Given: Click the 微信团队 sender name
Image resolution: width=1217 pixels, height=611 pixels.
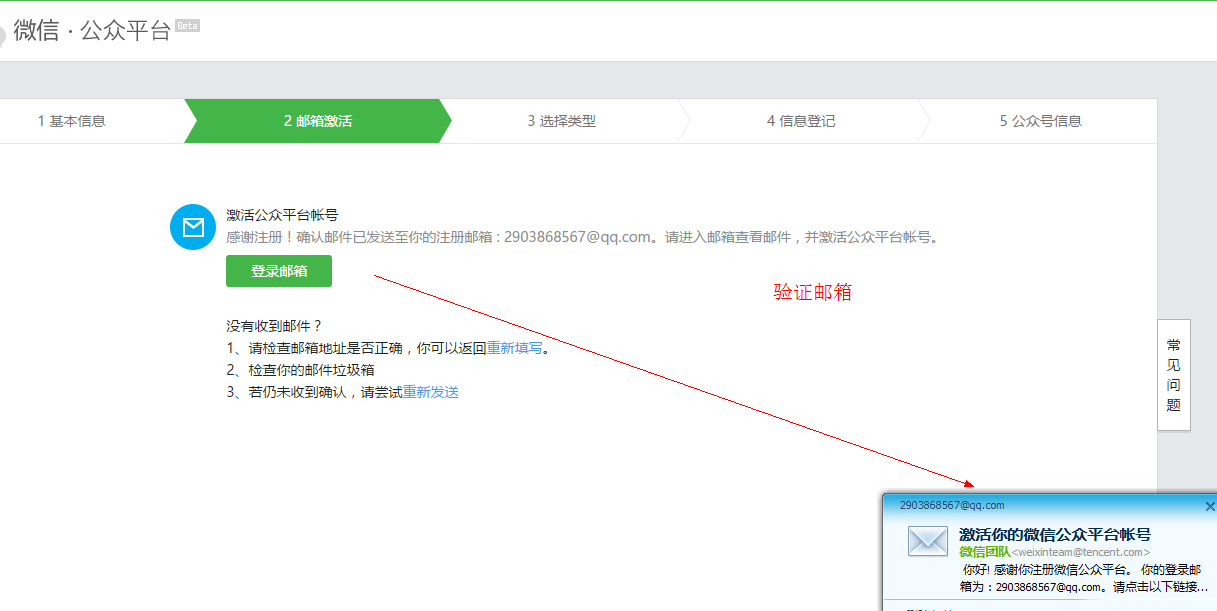Looking at the screenshot, I should click(x=984, y=552).
